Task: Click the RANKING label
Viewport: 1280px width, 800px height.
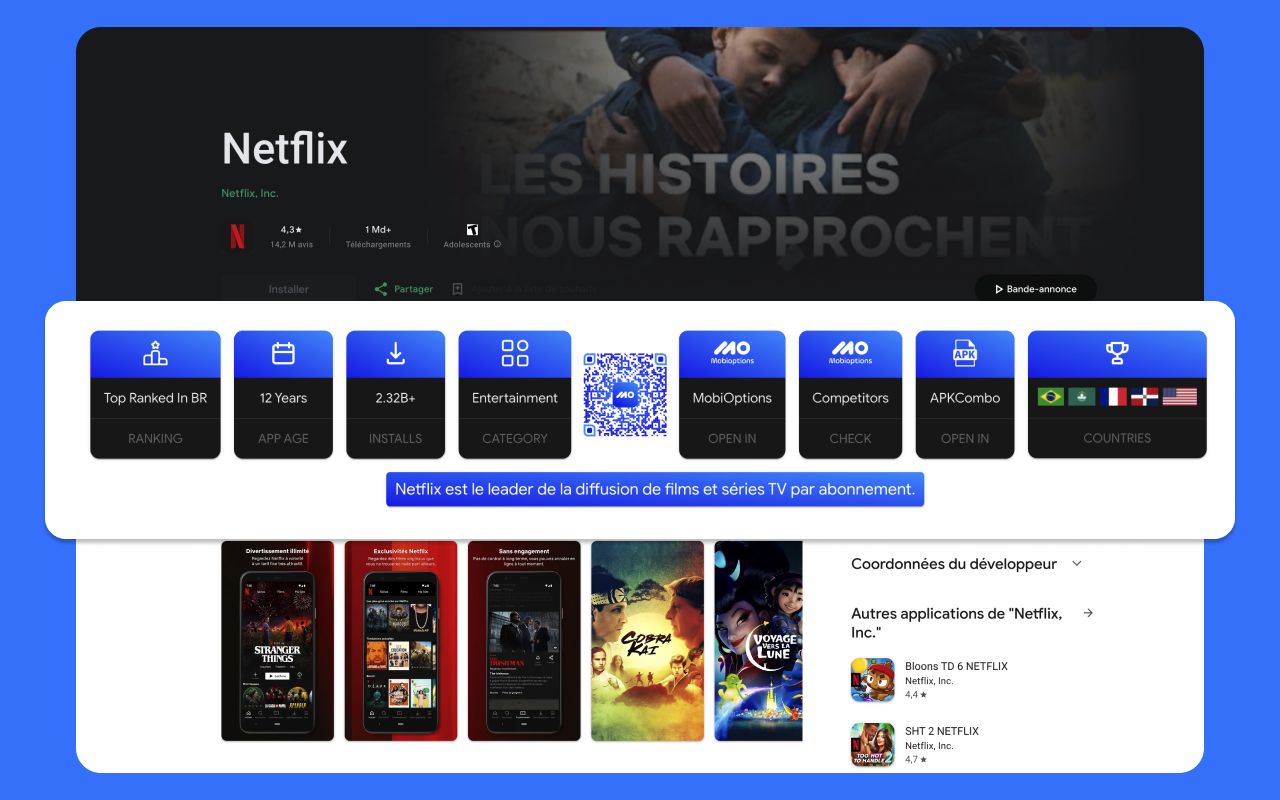Action: (x=155, y=438)
